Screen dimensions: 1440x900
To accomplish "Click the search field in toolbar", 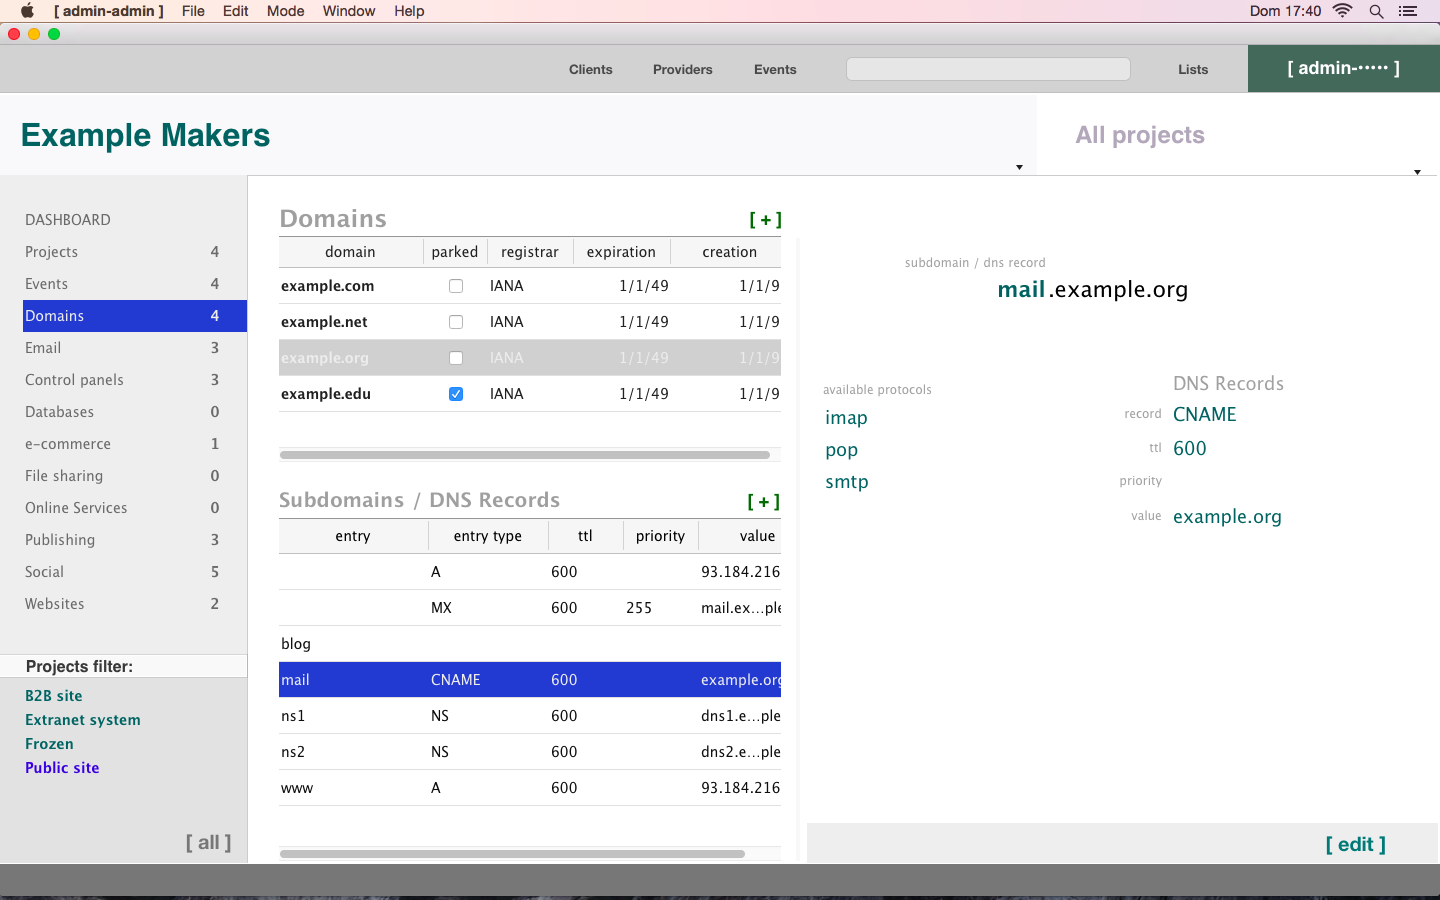I will 988,69.
